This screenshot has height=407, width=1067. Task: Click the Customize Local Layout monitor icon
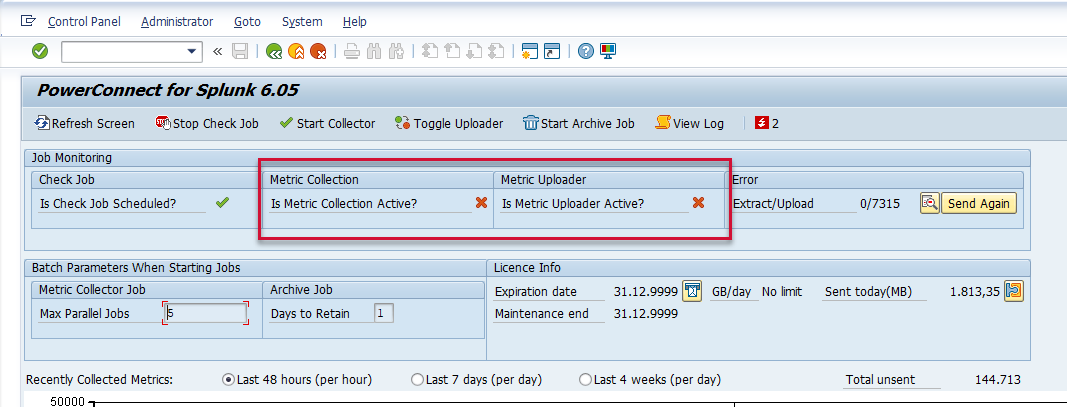tap(607, 51)
